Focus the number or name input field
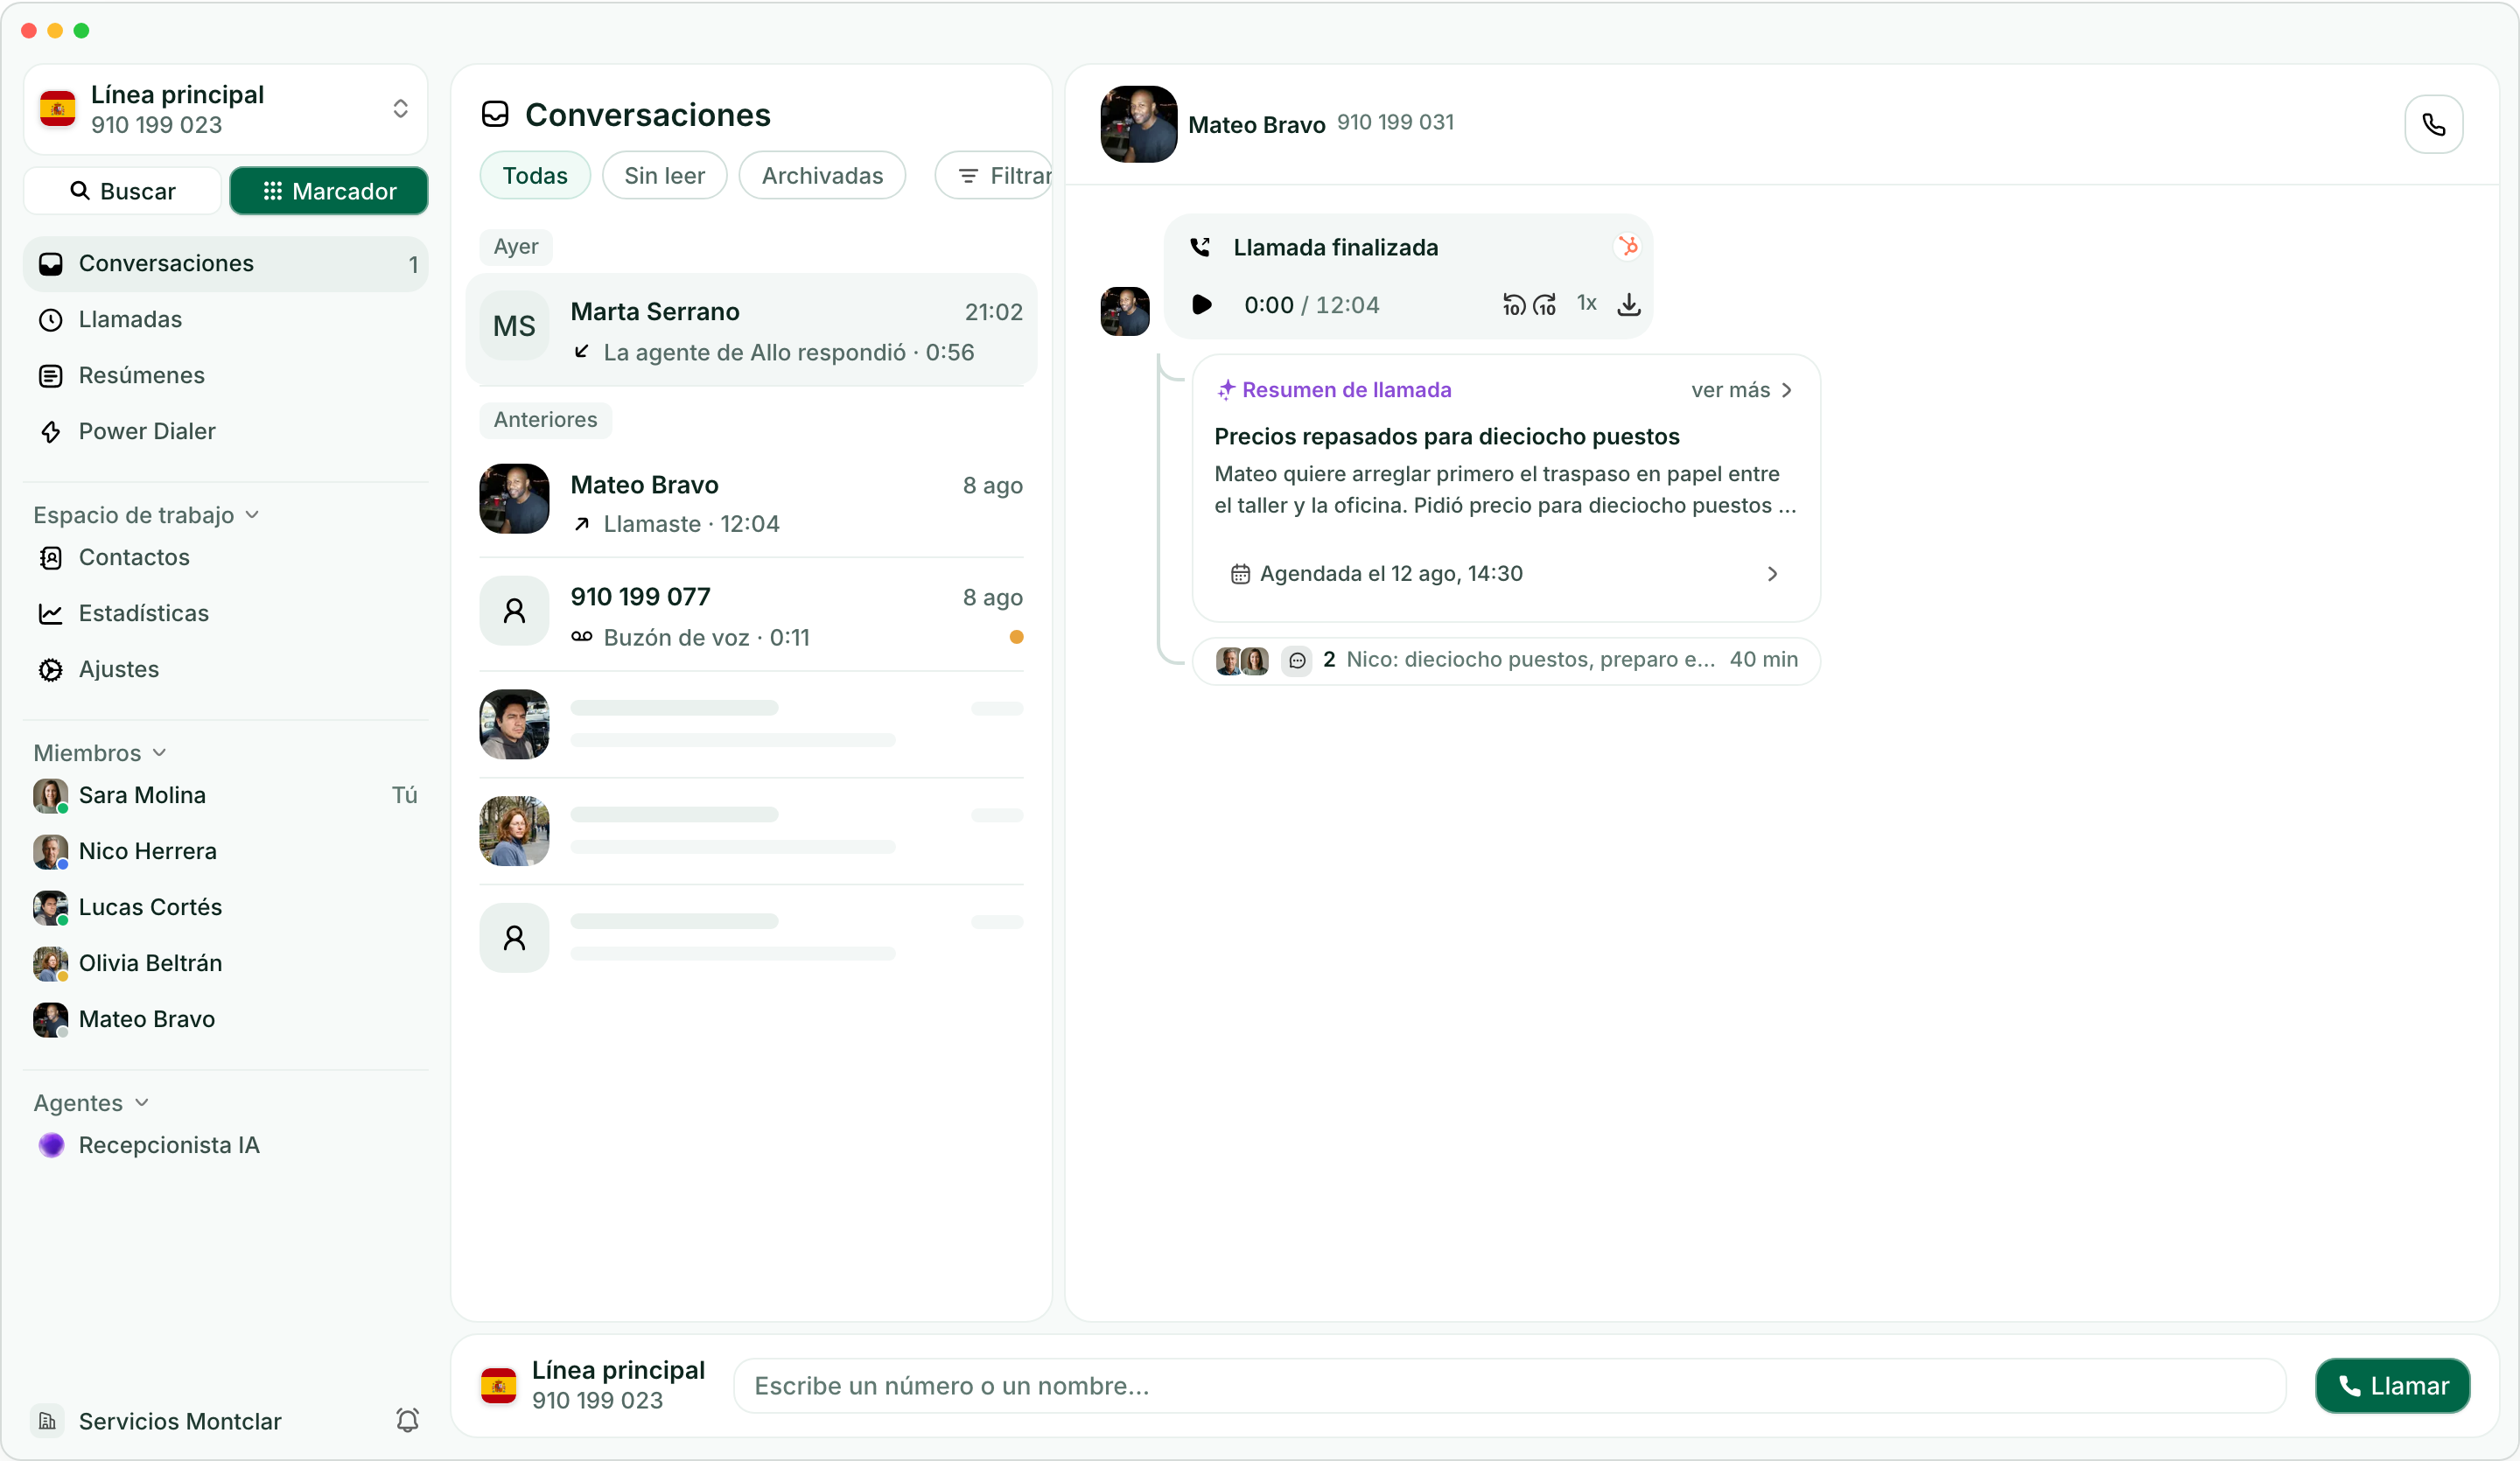This screenshot has height=1461, width=2520. point(1509,1386)
